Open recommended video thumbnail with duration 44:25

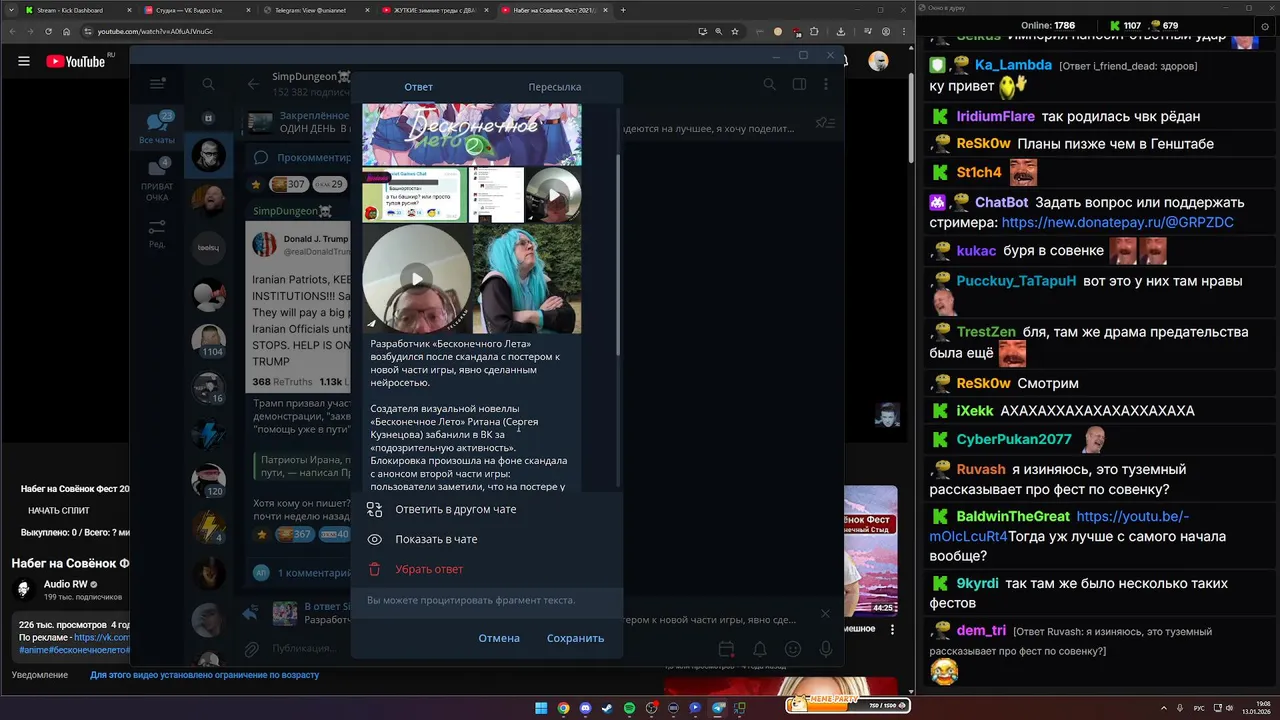click(871, 552)
